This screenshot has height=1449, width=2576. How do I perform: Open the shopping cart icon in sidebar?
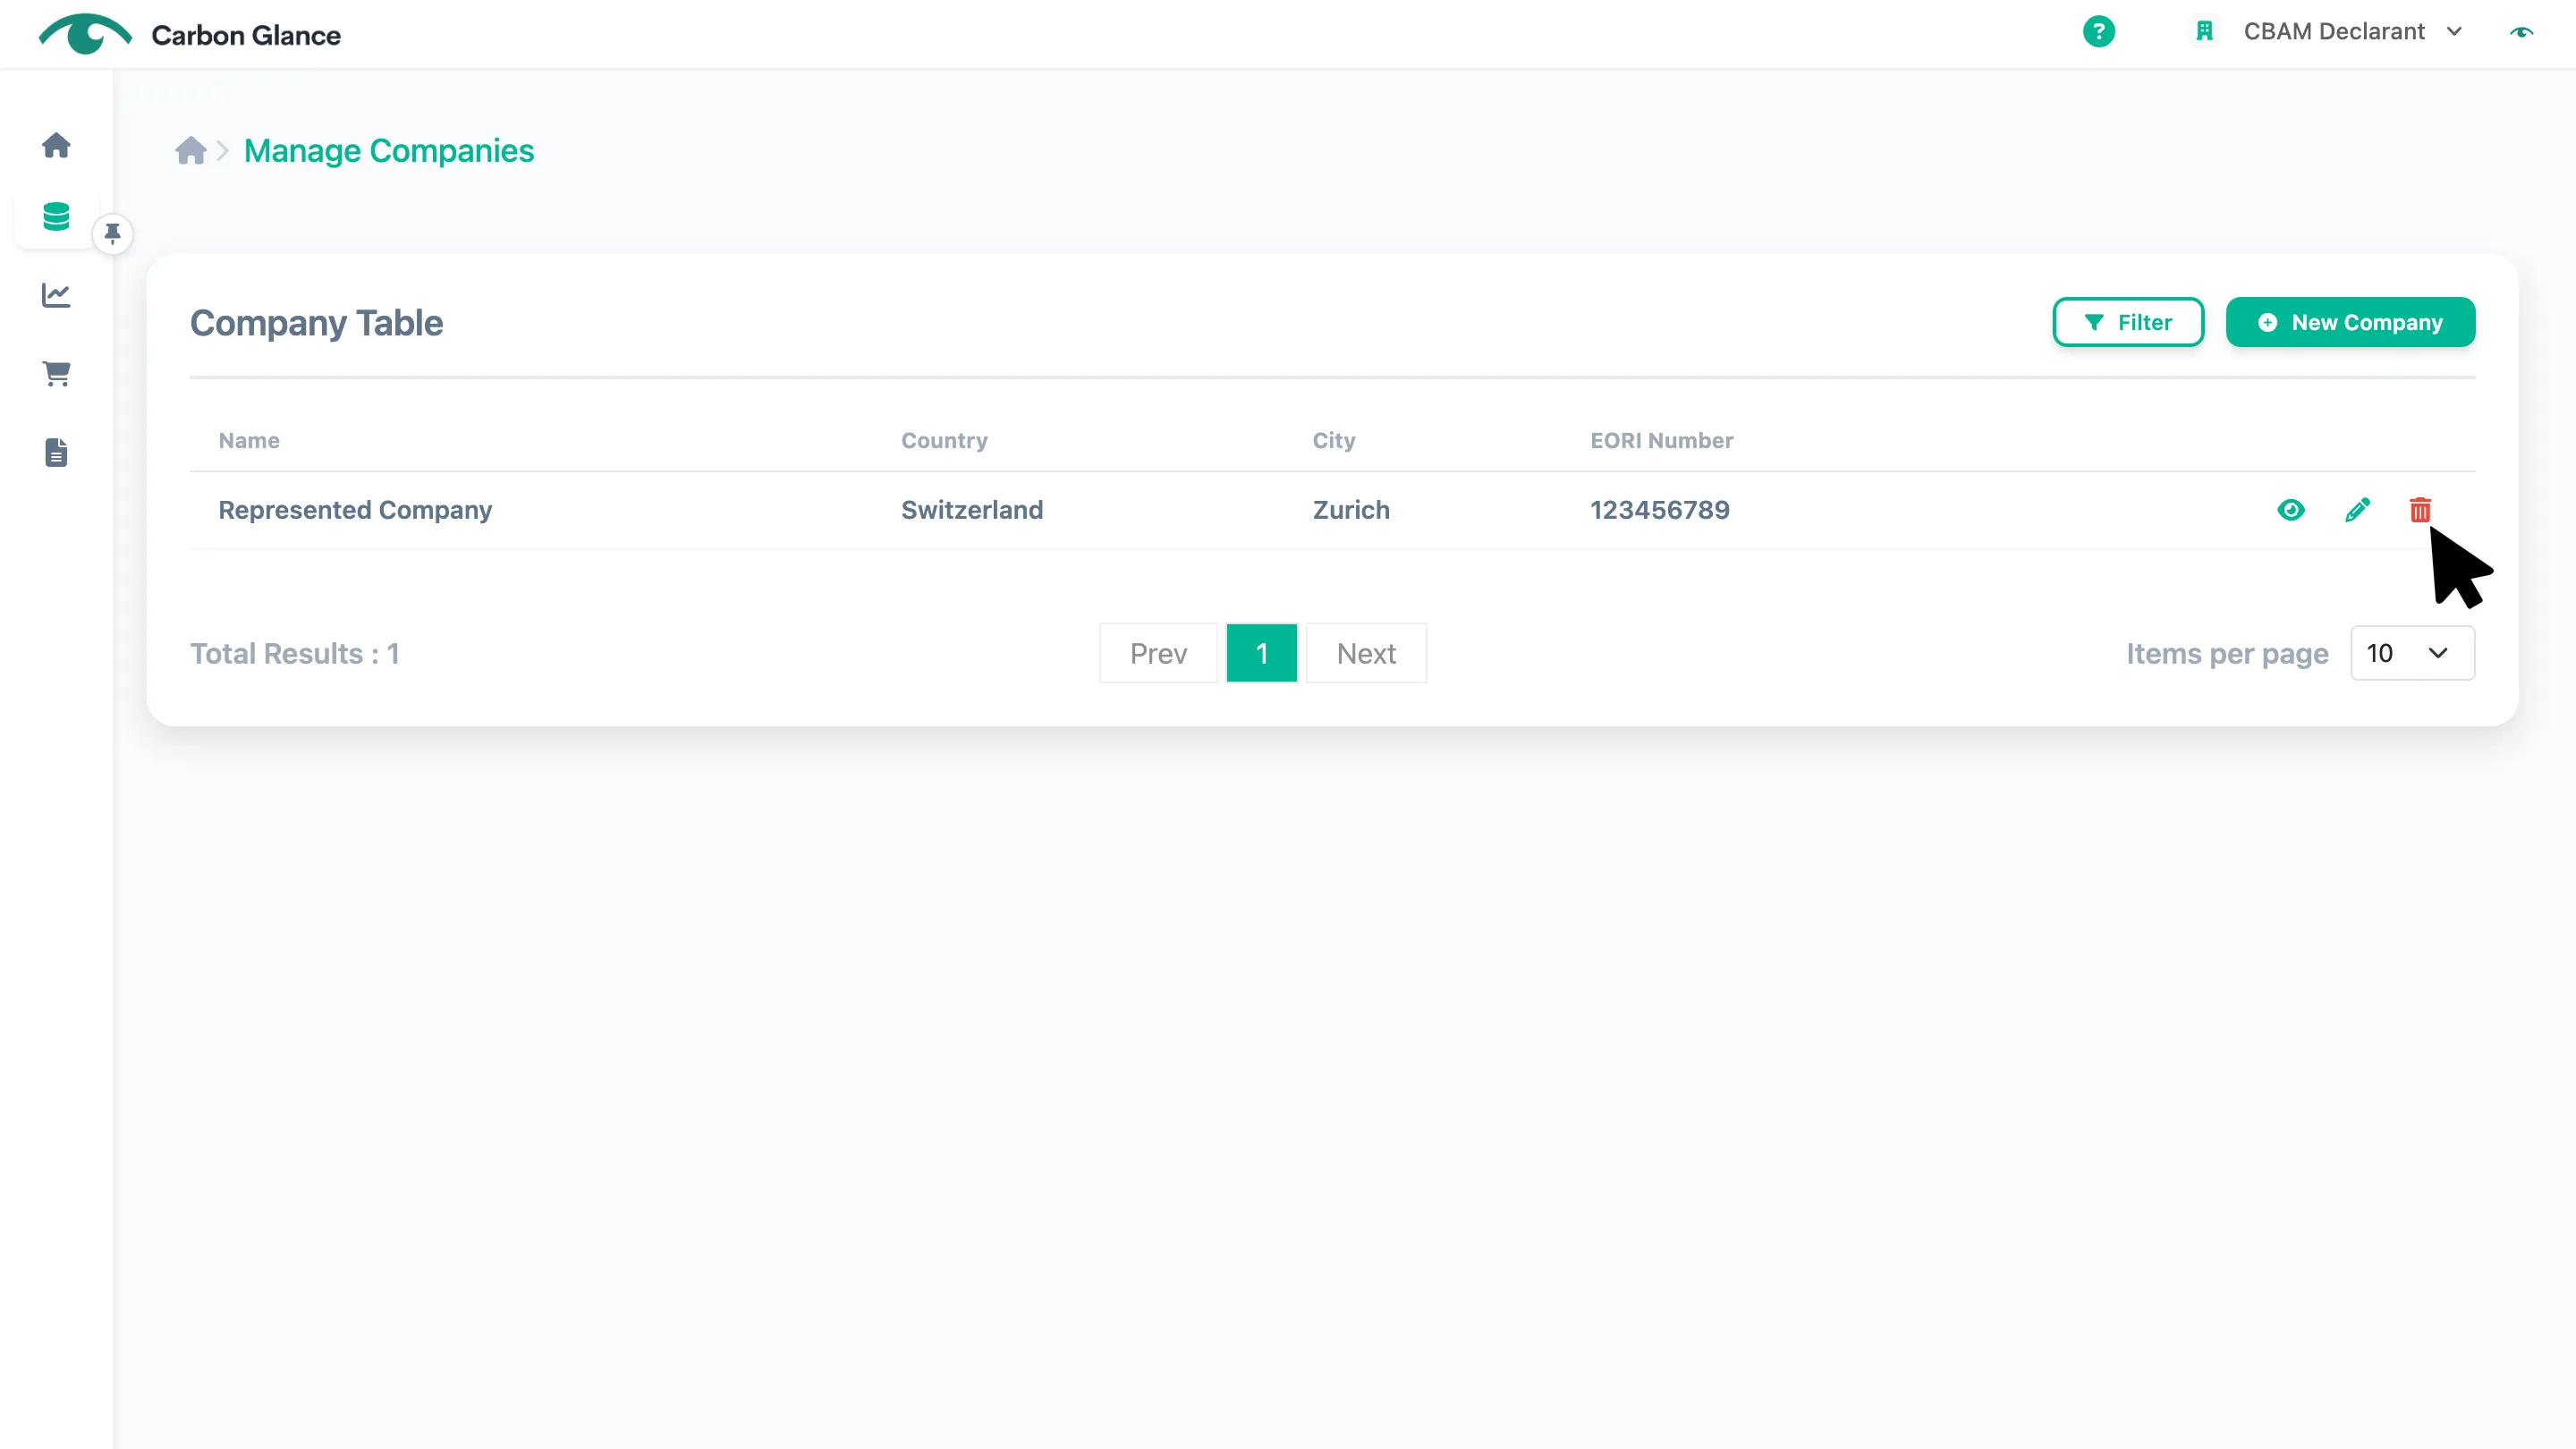pos(56,374)
